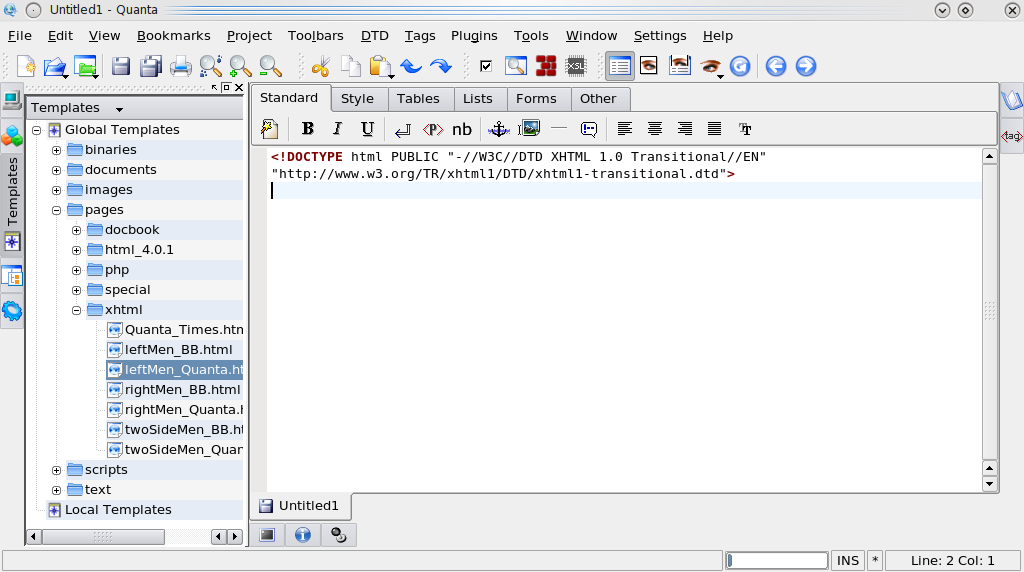
Task: Toggle the checkmark toolbar item
Action: pos(486,66)
